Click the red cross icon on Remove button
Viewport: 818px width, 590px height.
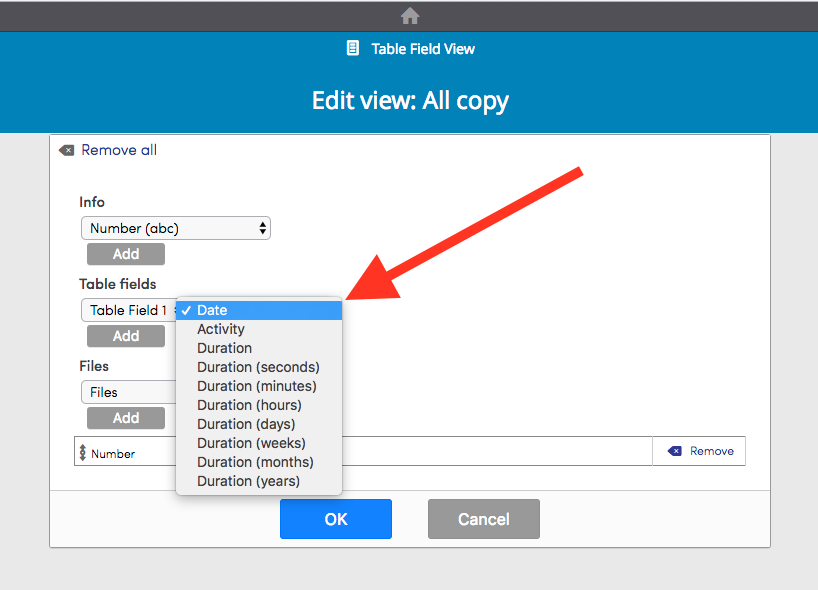pyautogui.click(x=677, y=451)
